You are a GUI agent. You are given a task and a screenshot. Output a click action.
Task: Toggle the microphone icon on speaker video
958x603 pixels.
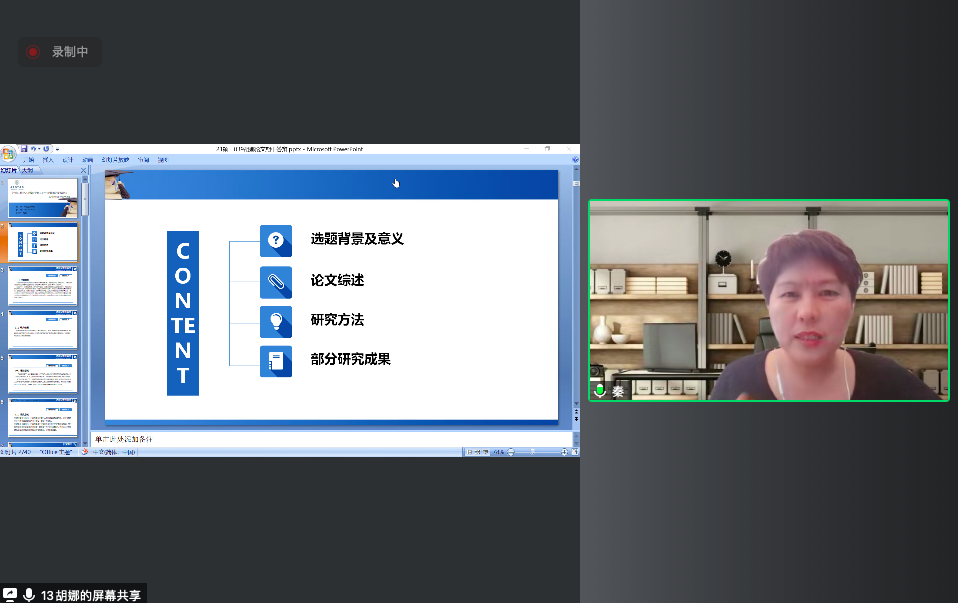(x=600, y=391)
